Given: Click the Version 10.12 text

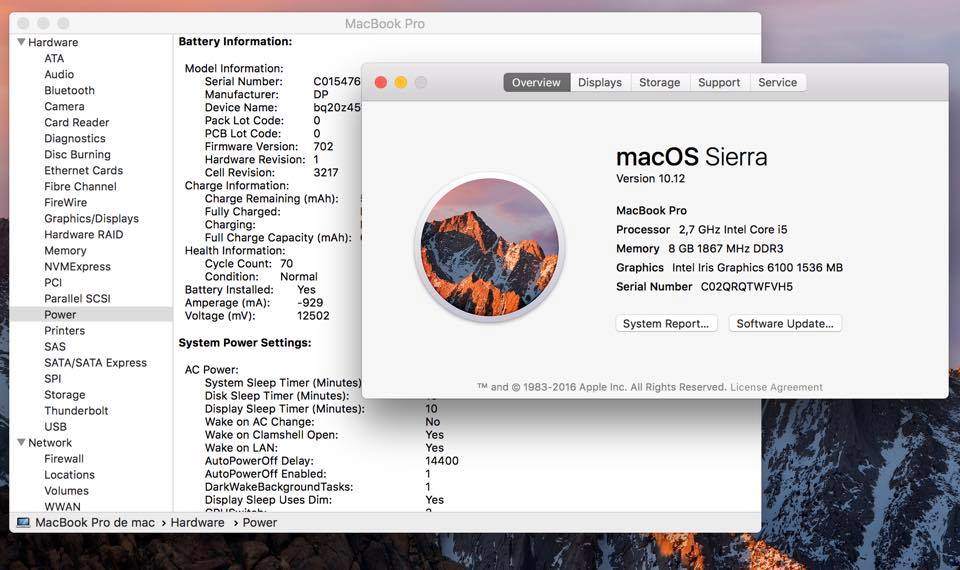Looking at the screenshot, I should coord(650,178).
